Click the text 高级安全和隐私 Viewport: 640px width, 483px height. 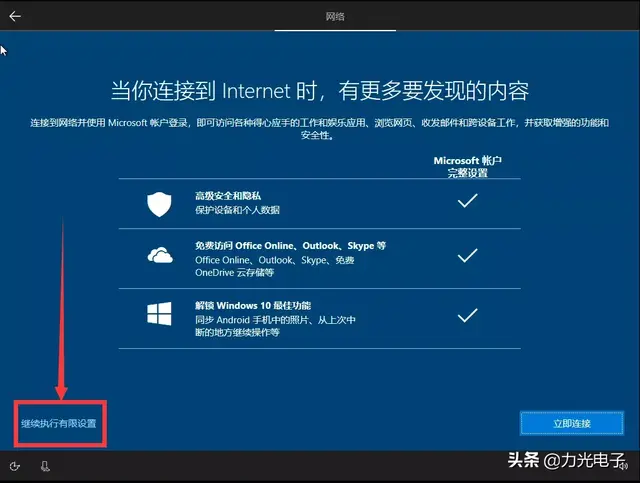pyautogui.click(x=228, y=196)
